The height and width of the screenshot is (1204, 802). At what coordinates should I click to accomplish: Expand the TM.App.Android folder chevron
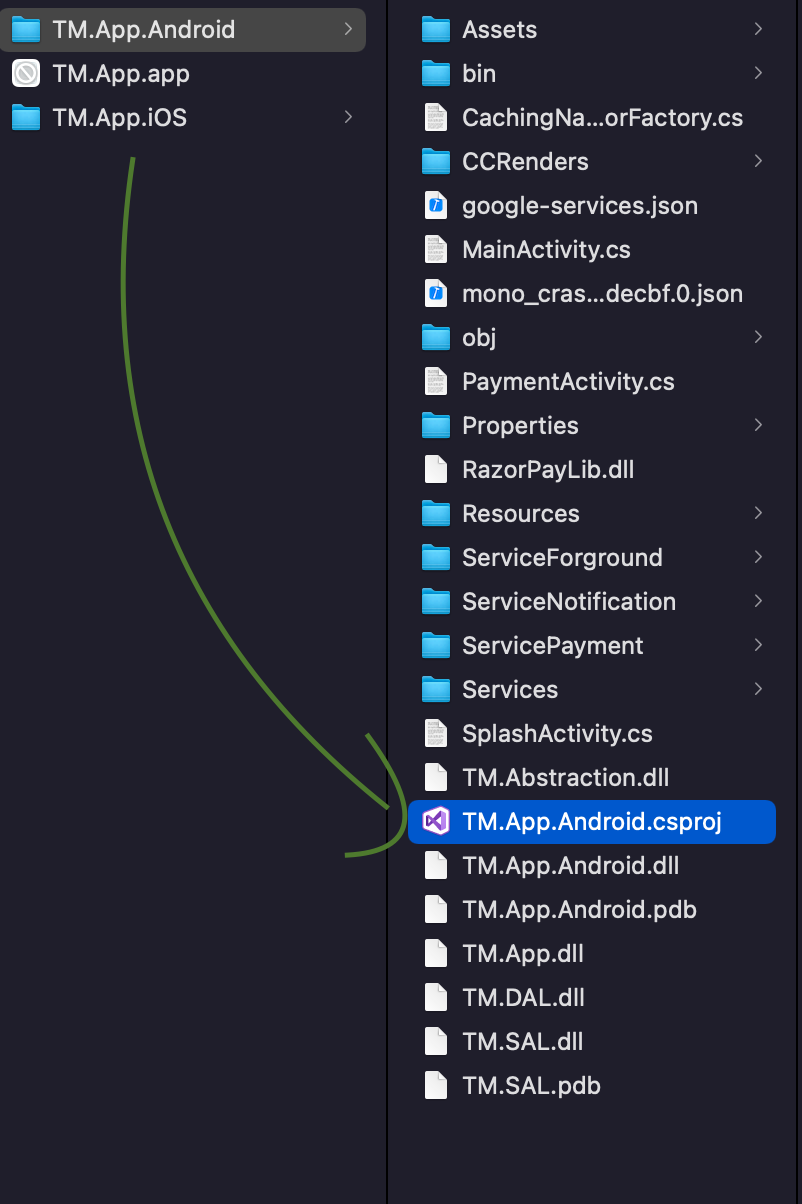coord(348,29)
